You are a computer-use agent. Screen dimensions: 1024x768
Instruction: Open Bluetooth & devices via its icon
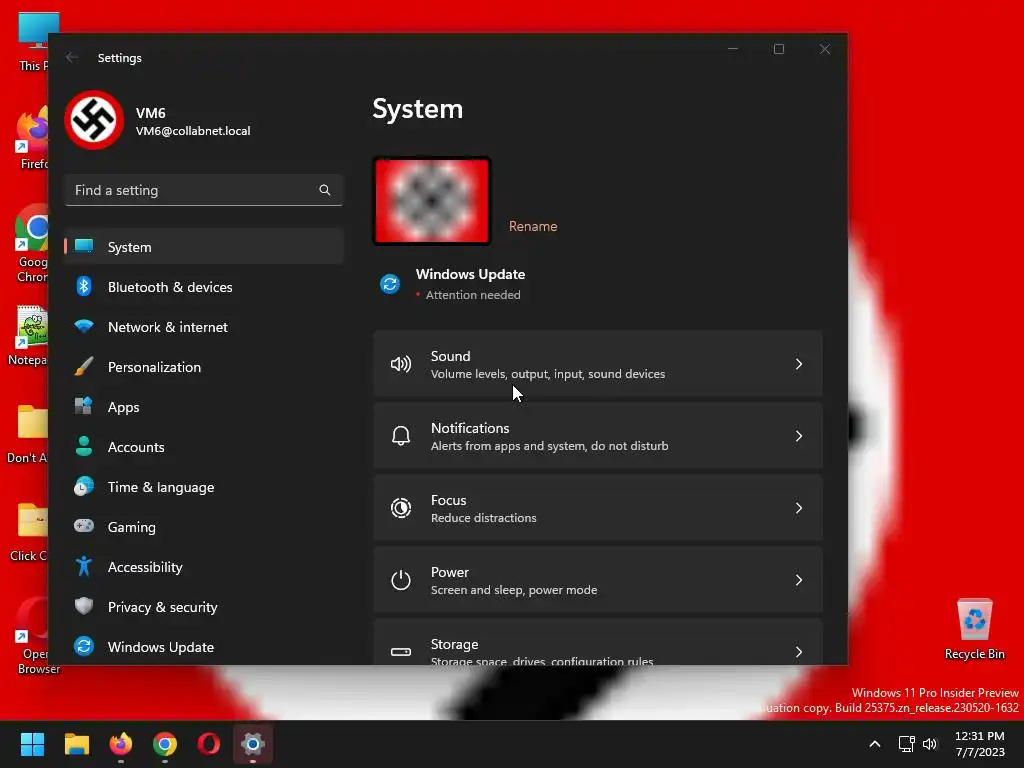point(84,287)
